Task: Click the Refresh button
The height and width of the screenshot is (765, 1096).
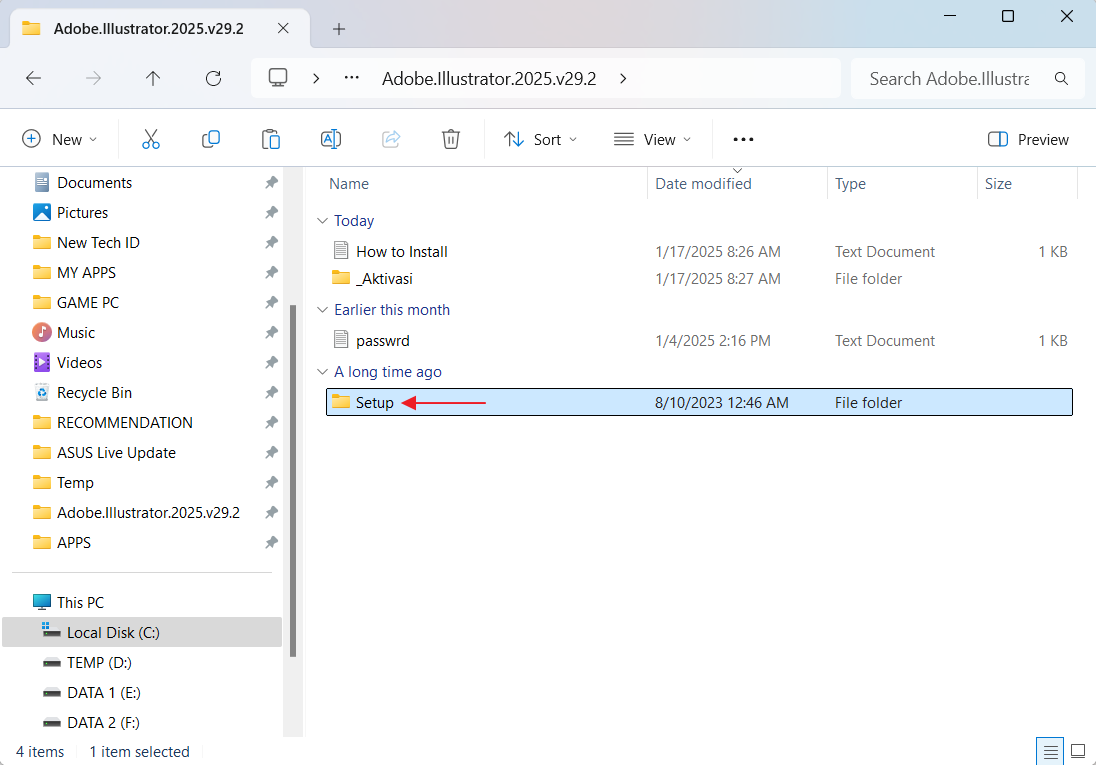Action: pyautogui.click(x=212, y=78)
